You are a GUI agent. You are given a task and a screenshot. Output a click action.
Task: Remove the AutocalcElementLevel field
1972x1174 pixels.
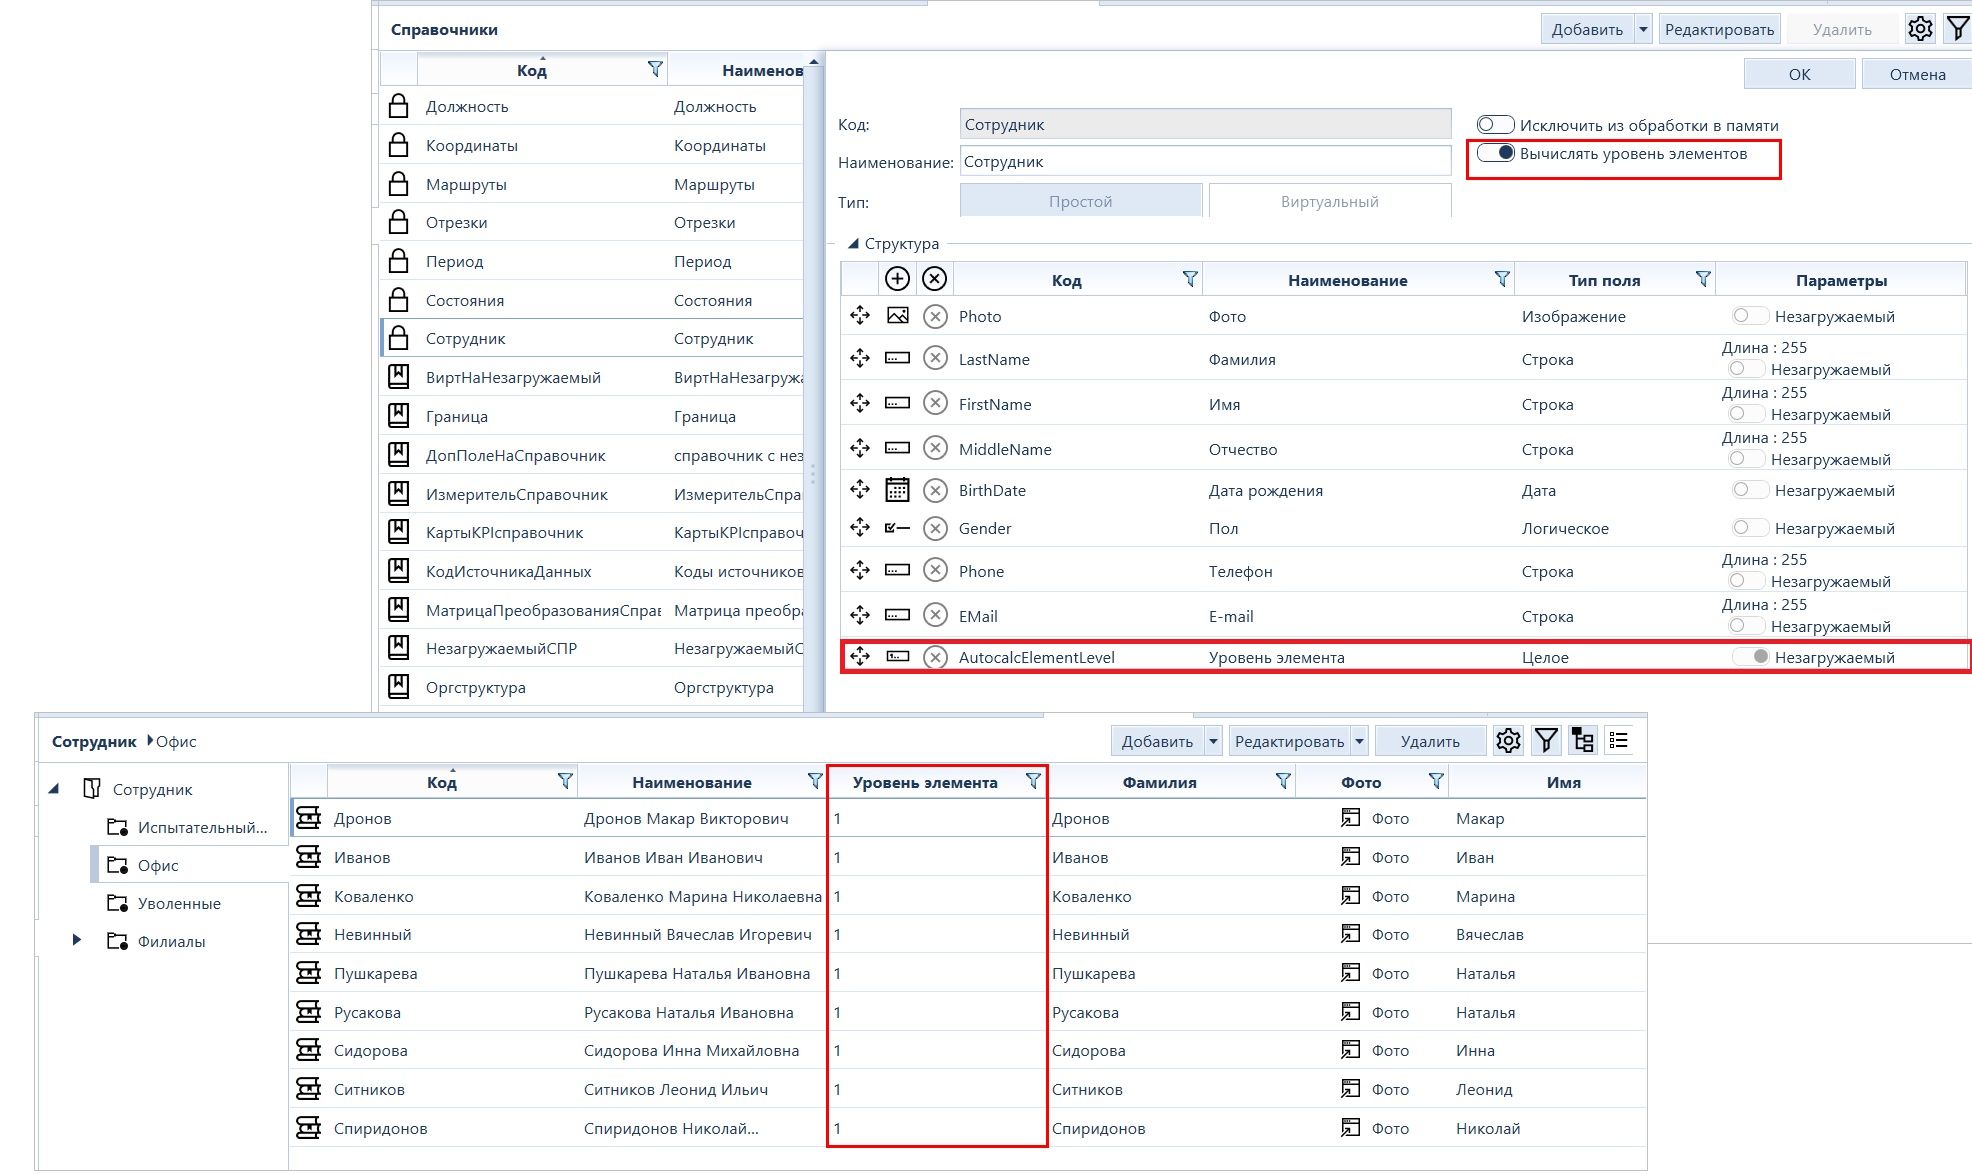(x=935, y=657)
